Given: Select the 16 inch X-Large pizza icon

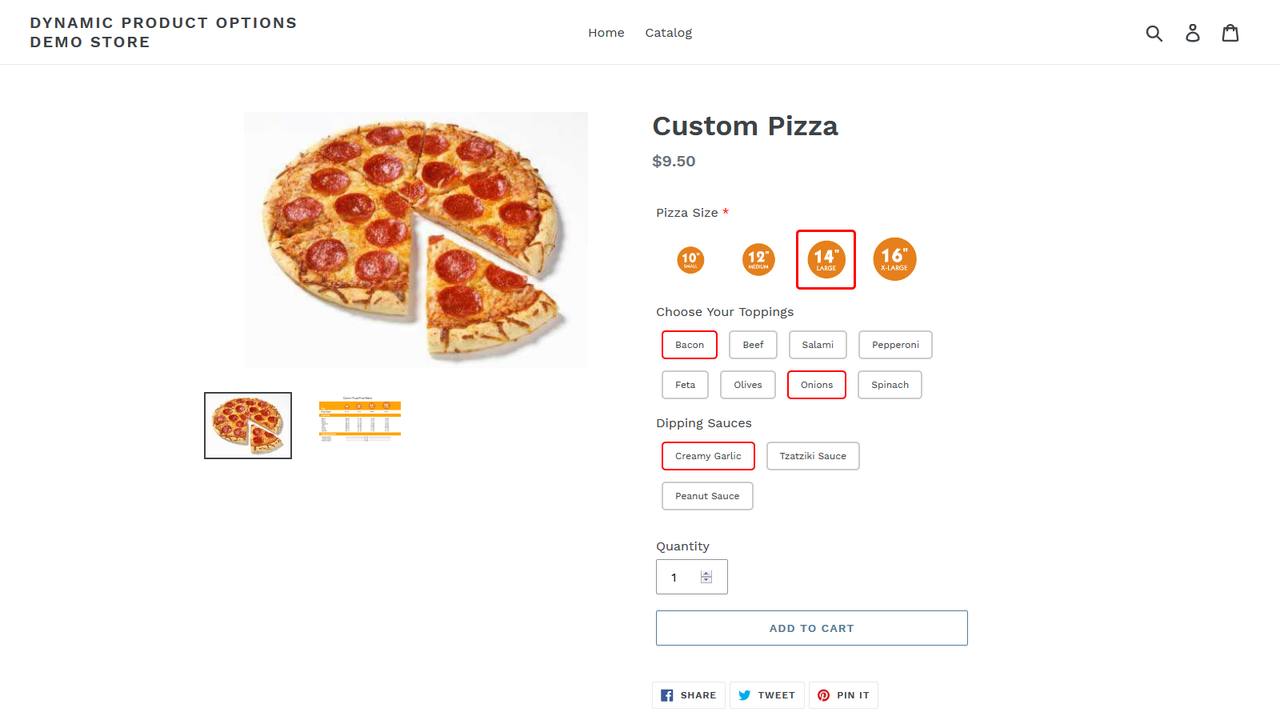Looking at the screenshot, I should point(894,259).
